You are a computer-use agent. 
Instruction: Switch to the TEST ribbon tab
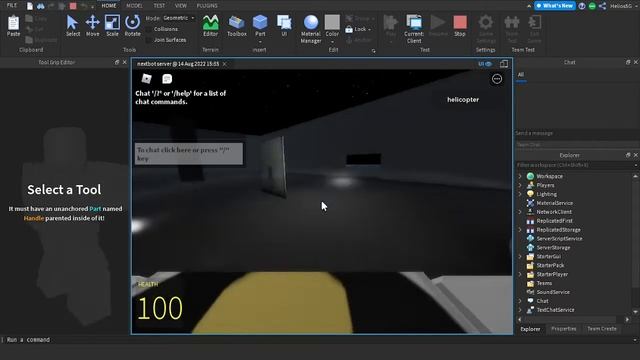point(159,6)
